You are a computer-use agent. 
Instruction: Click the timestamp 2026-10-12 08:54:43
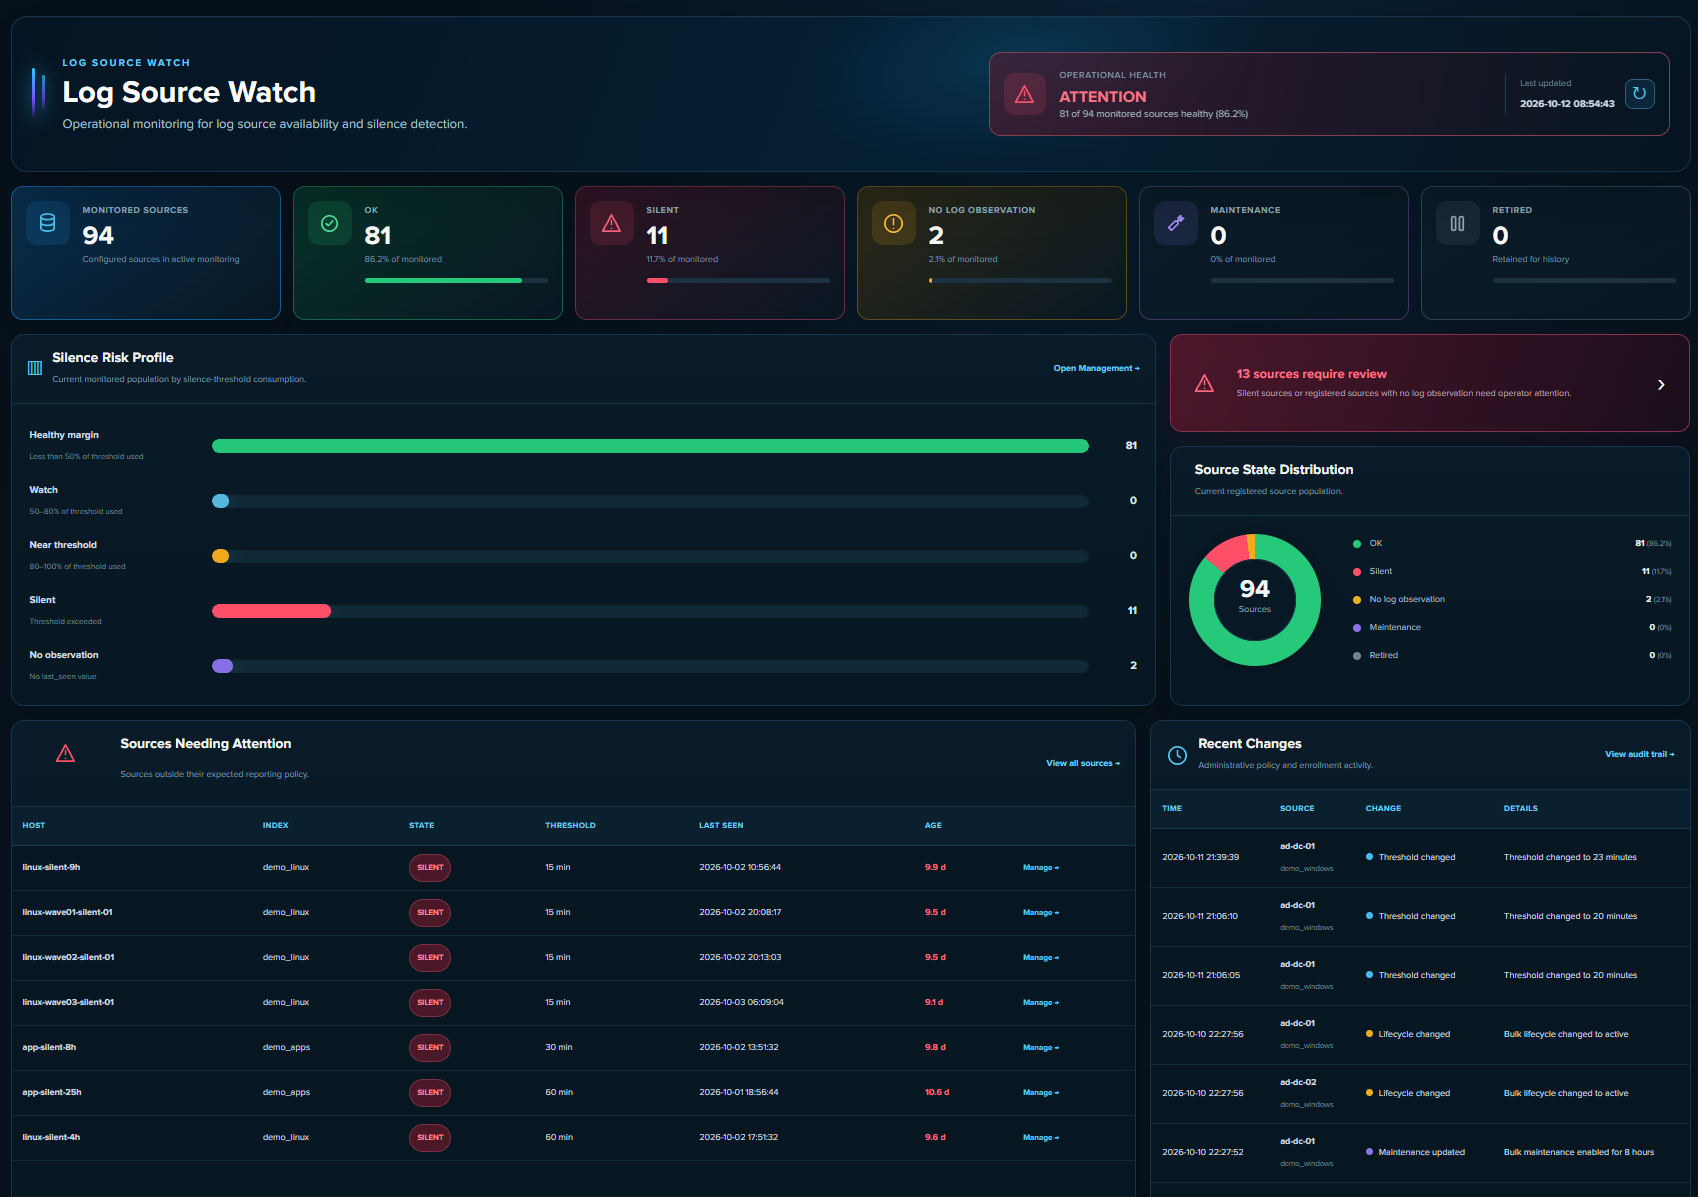(x=1567, y=104)
